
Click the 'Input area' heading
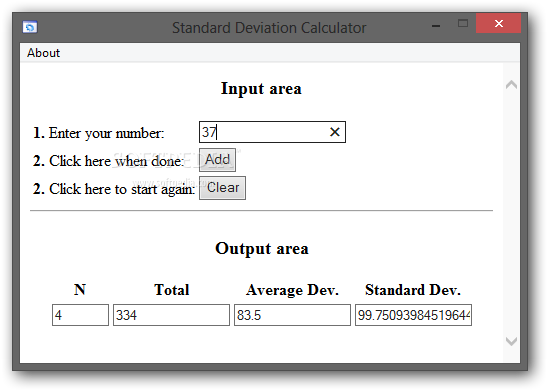(x=261, y=89)
